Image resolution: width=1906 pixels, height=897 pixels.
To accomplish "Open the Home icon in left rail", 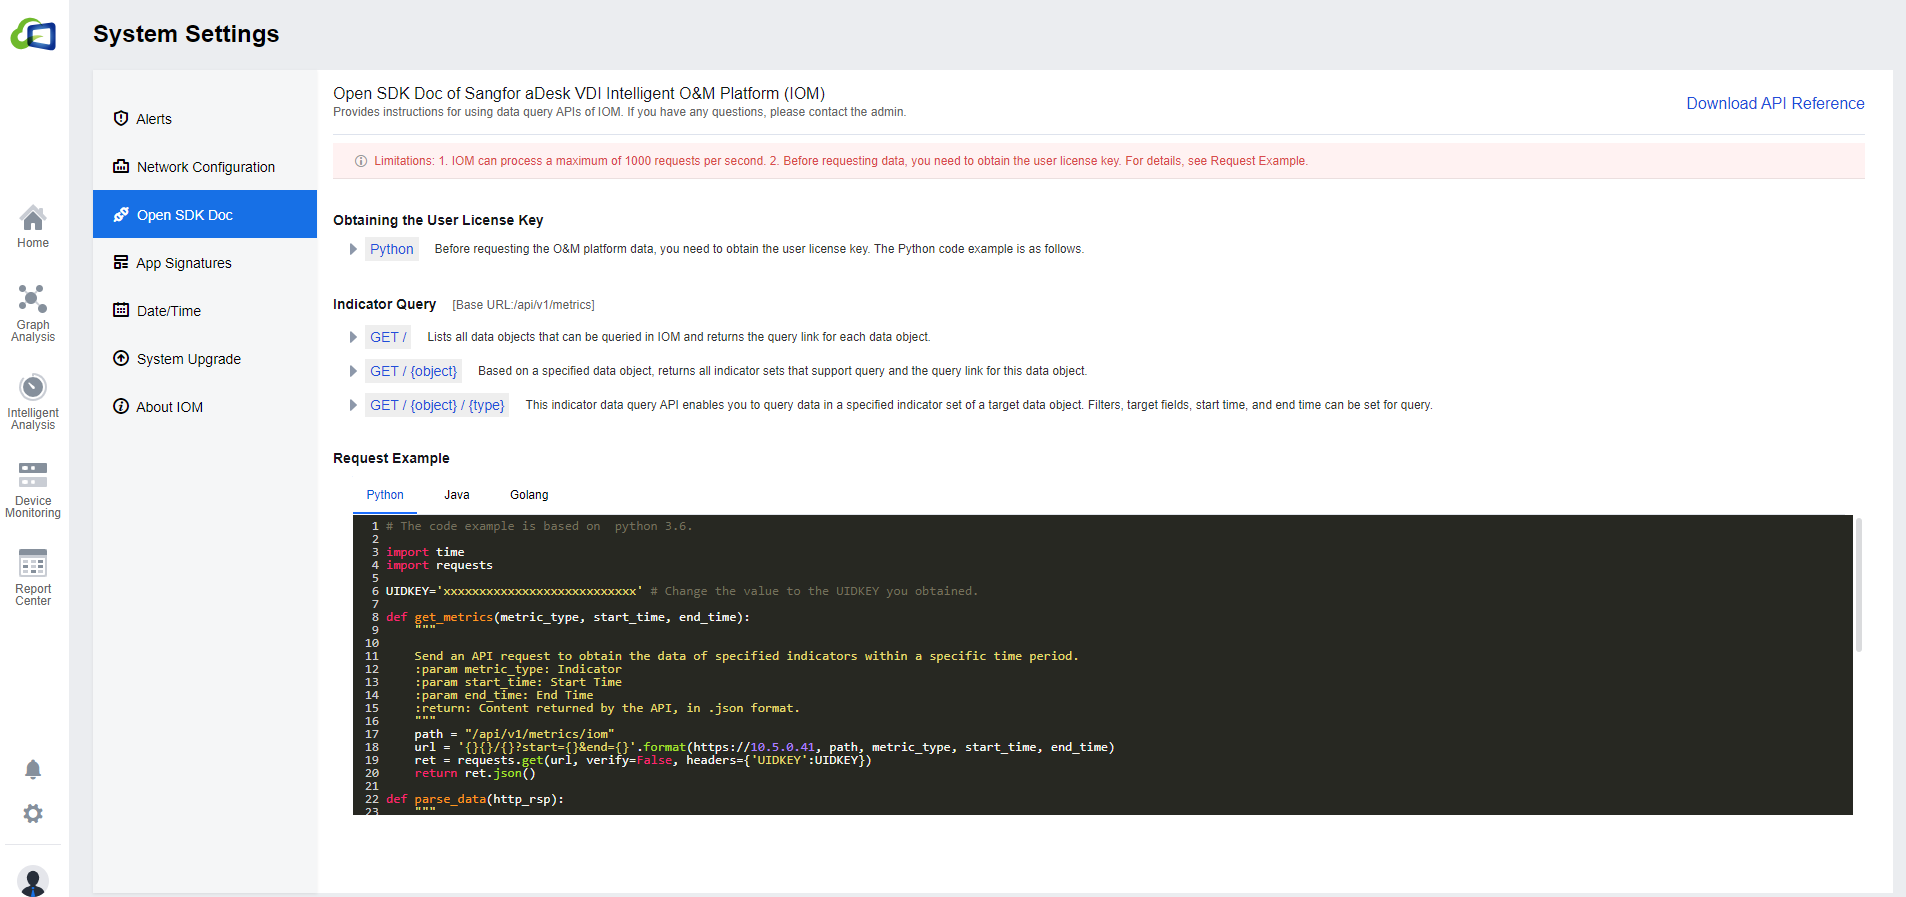I will coord(33,227).
